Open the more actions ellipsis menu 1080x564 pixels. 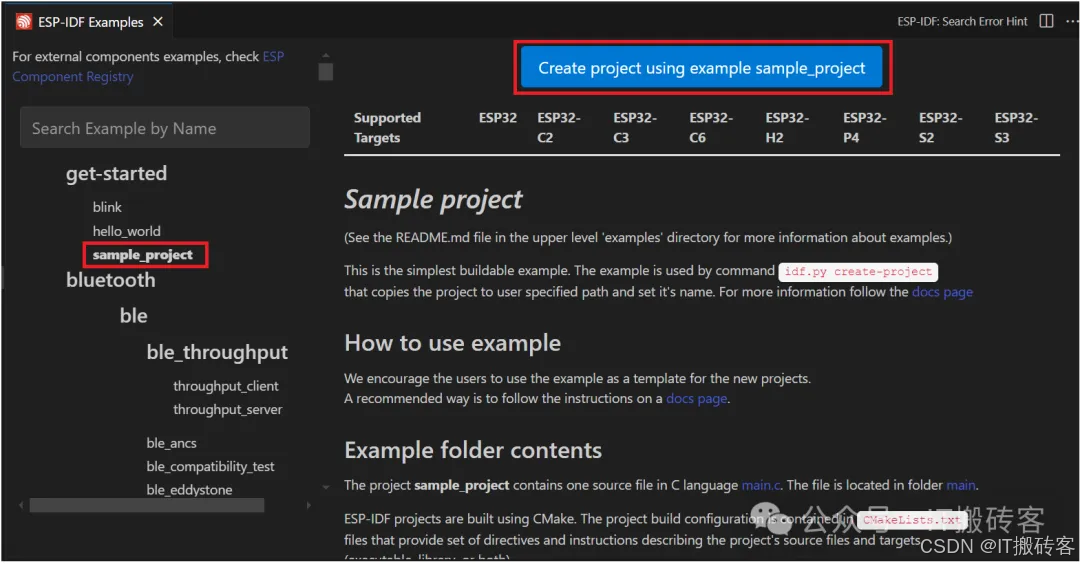click(x=1072, y=21)
